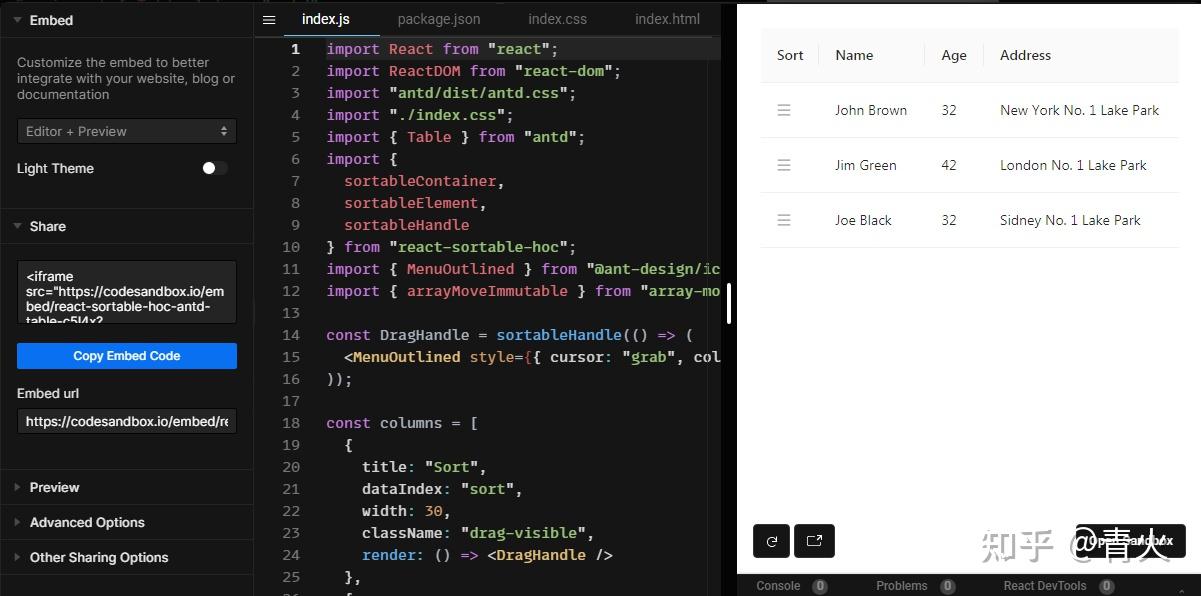Click the Embed url input field
The image size is (1201, 596).
pos(127,421)
